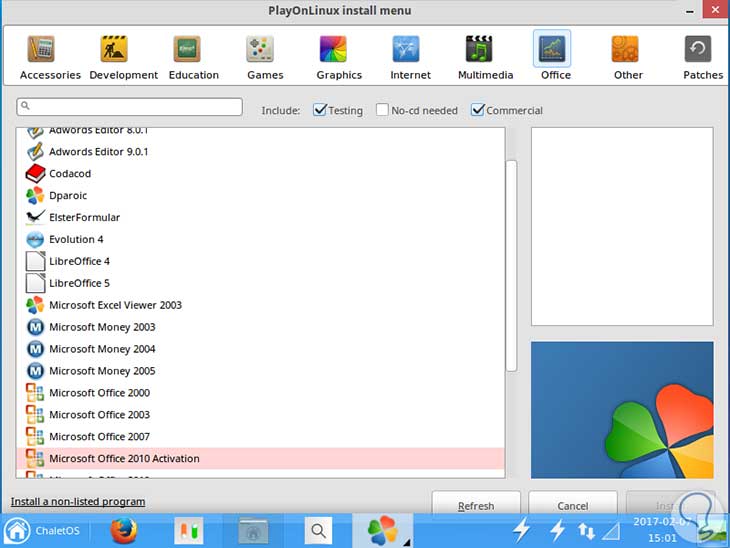Click the program list vertical scrollbar
The height and width of the screenshot is (548, 730).
pyautogui.click(x=511, y=265)
